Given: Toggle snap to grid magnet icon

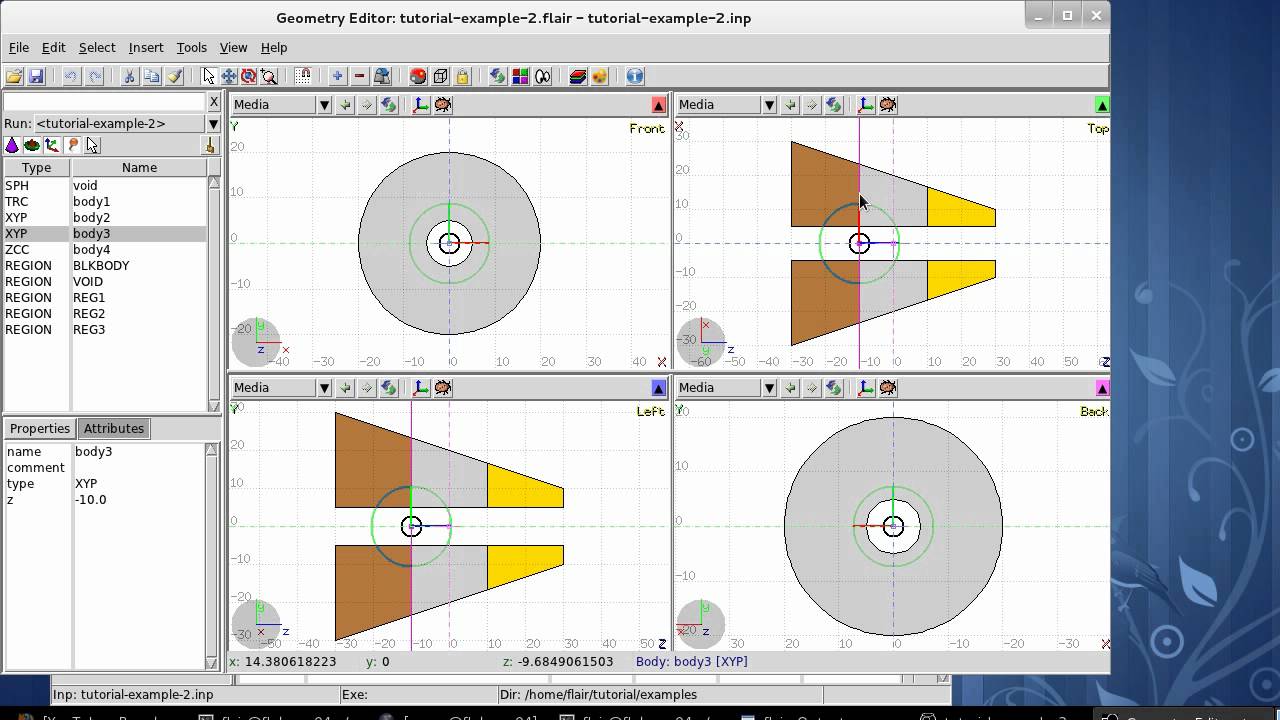Looking at the screenshot, I should 303,76.
